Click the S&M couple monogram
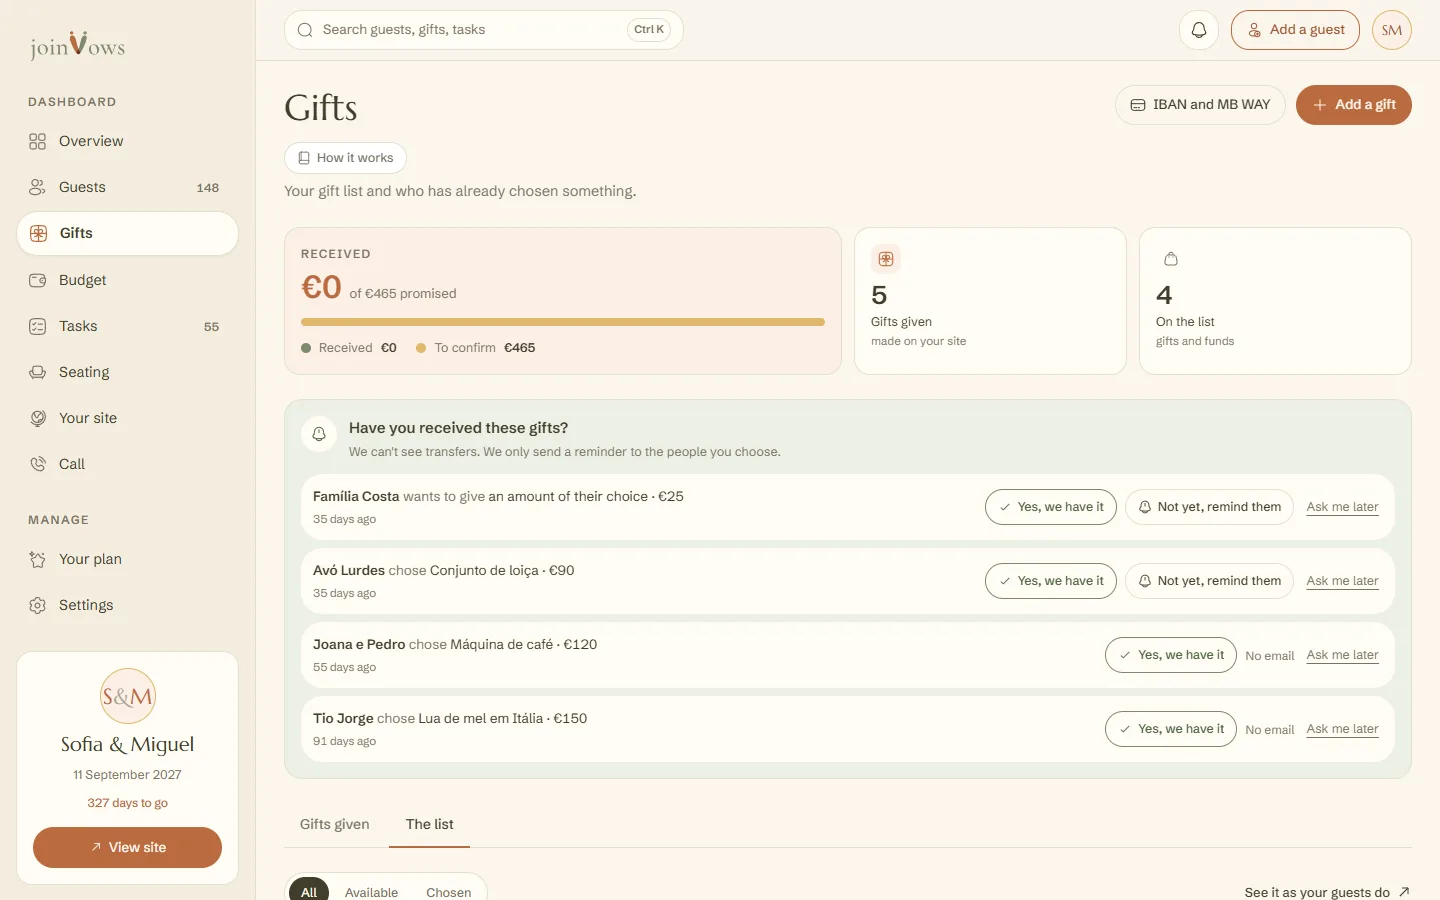The height and width of the screenshot is (900, 1440). tap(128, 696)
